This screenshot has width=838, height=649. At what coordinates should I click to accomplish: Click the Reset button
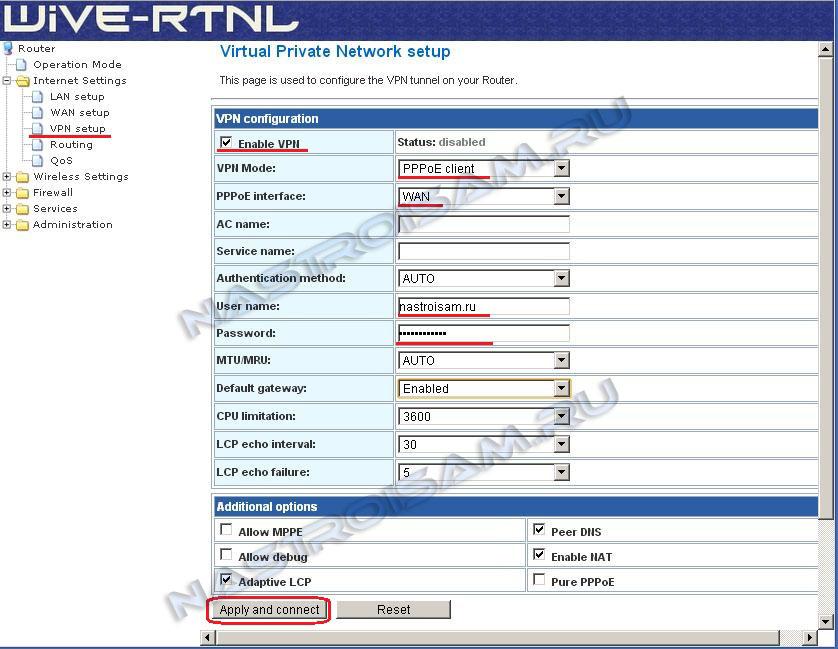click(393, 609)
